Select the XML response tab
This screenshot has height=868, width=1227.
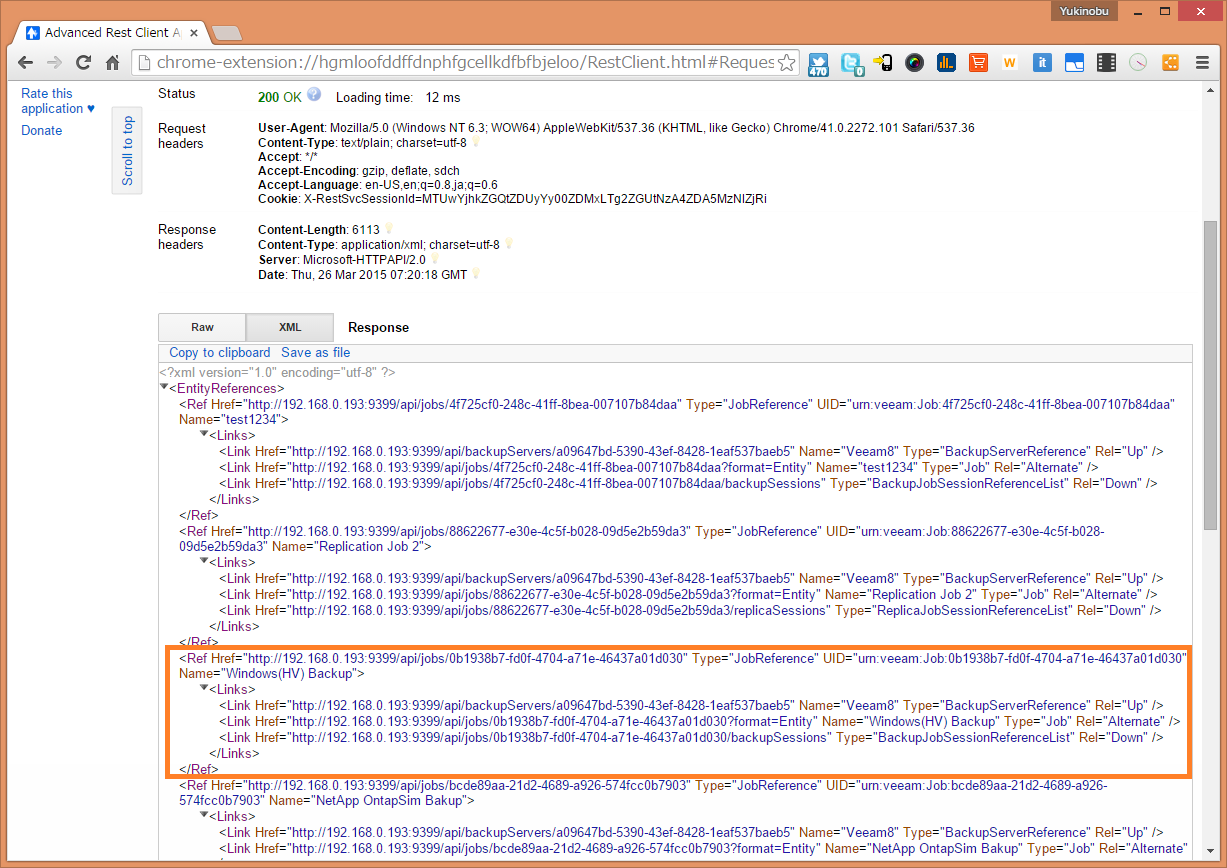point(290,327)
